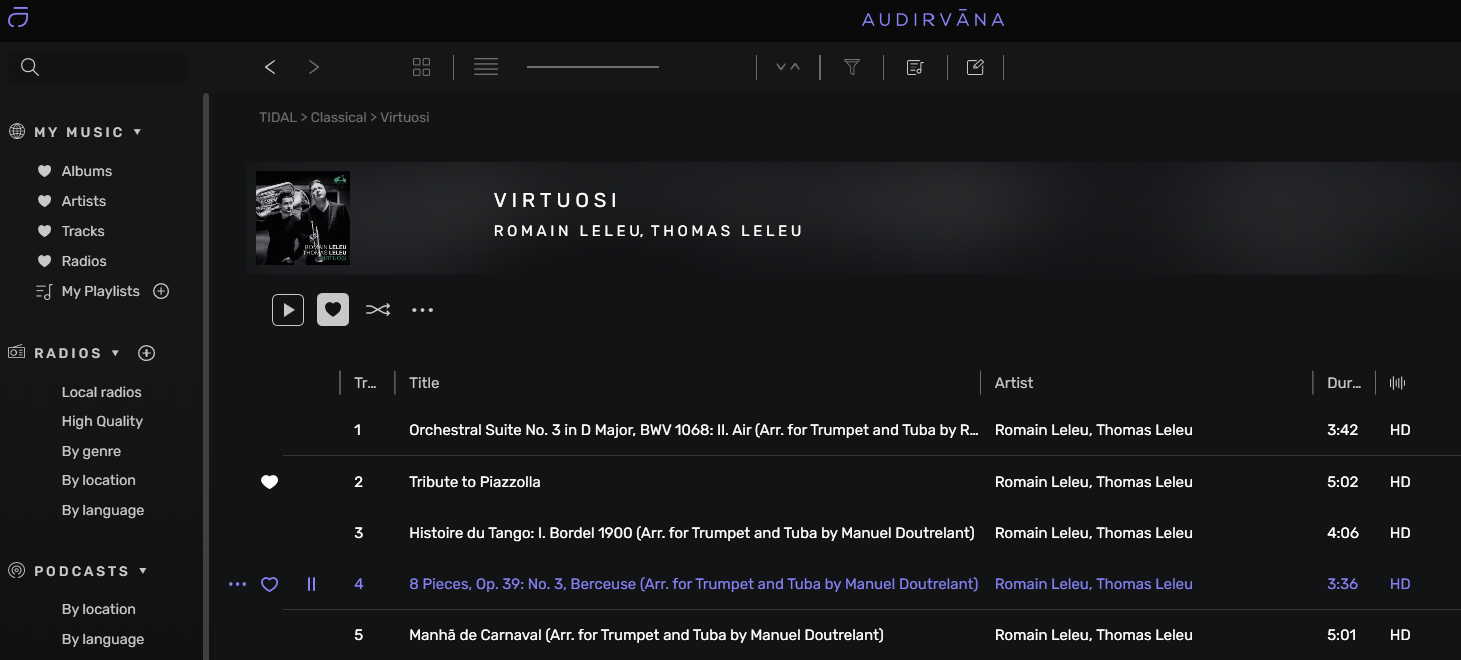Click the RADIOS section radio icon
The width and height of the screenshot is (1461, 660).
(17, 352)
